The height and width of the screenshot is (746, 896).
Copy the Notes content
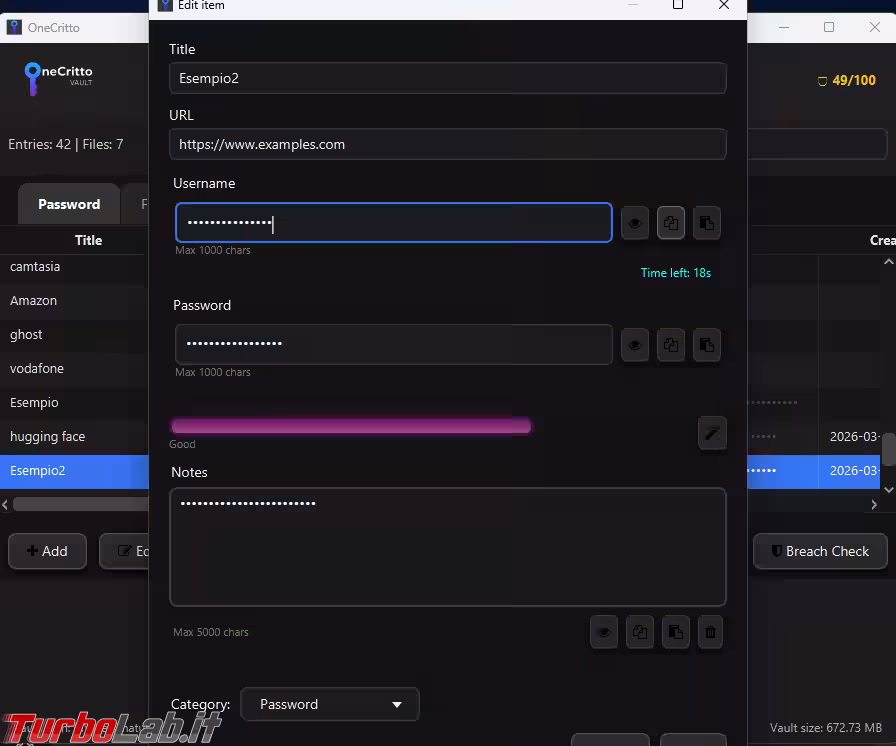tap(640, 632)
